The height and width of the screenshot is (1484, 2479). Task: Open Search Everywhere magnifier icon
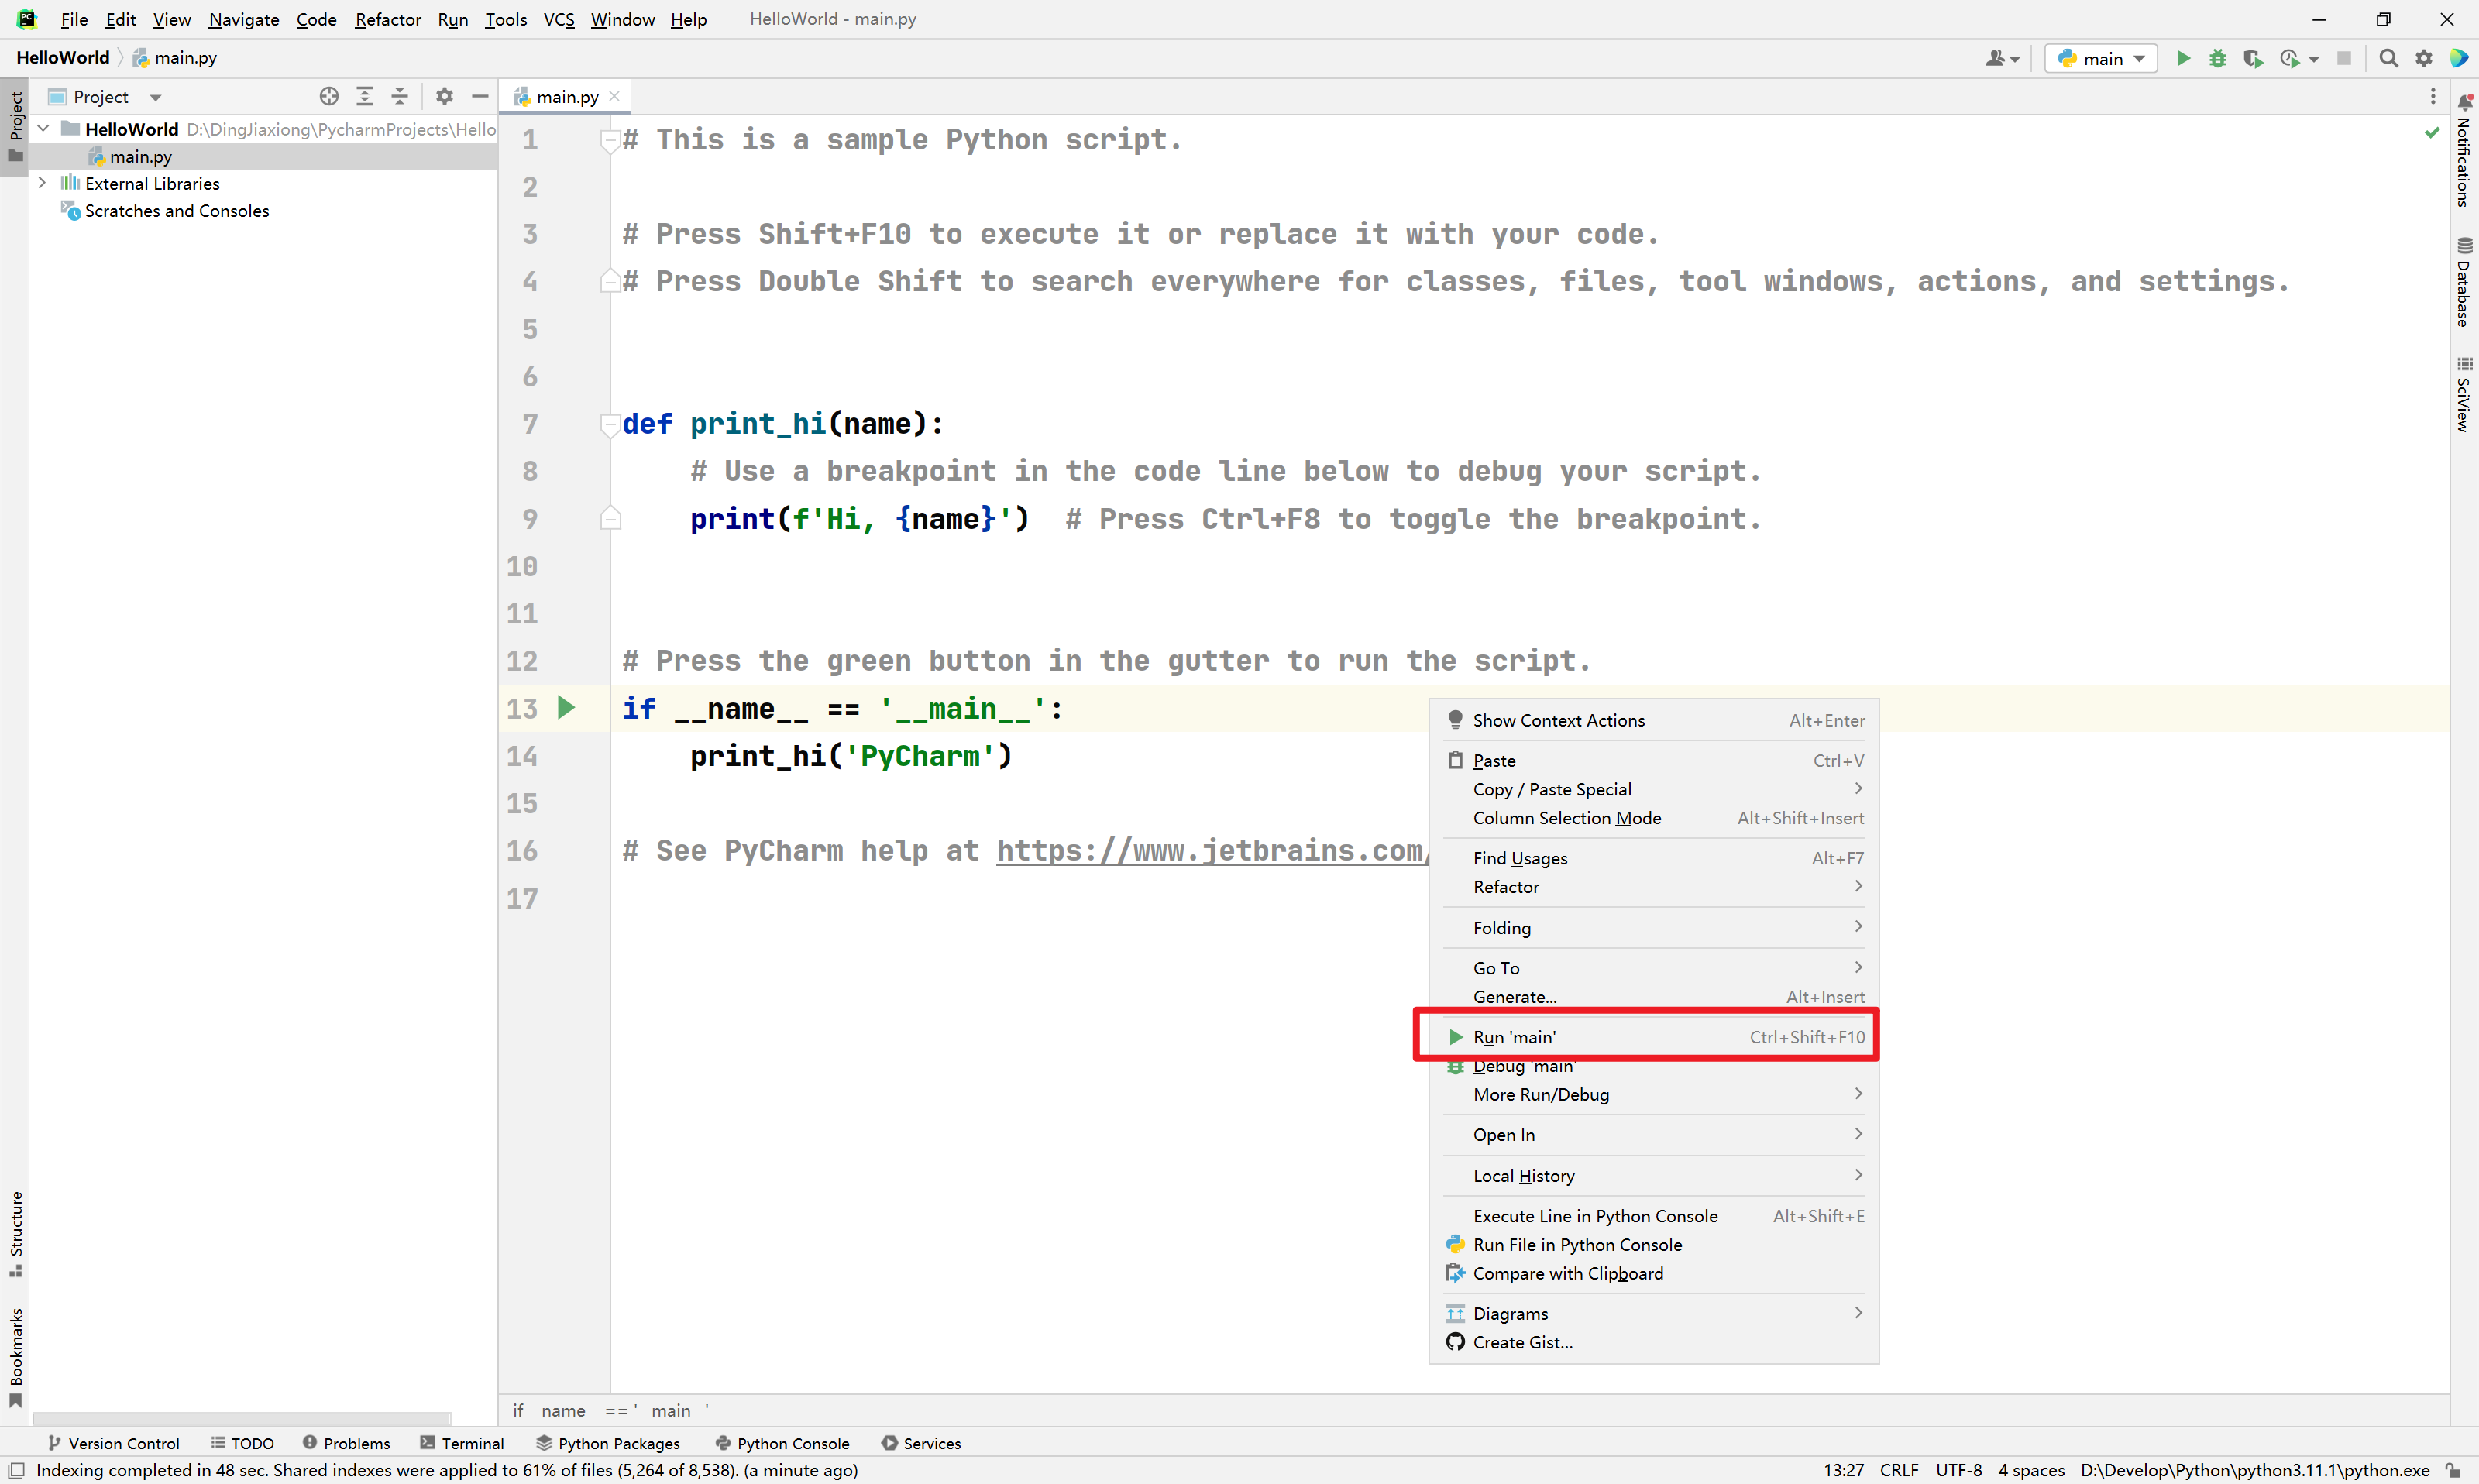click(x=2389, y=58)
